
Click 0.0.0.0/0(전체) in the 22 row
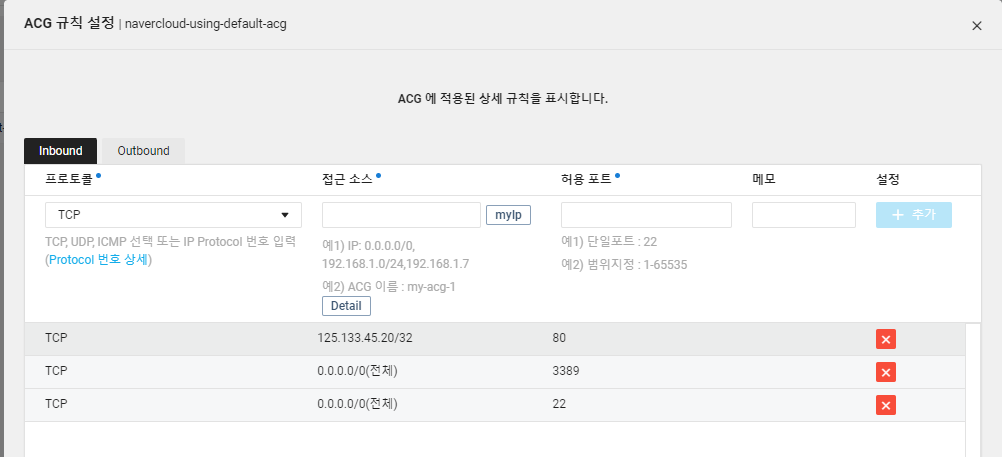point(357,404)
